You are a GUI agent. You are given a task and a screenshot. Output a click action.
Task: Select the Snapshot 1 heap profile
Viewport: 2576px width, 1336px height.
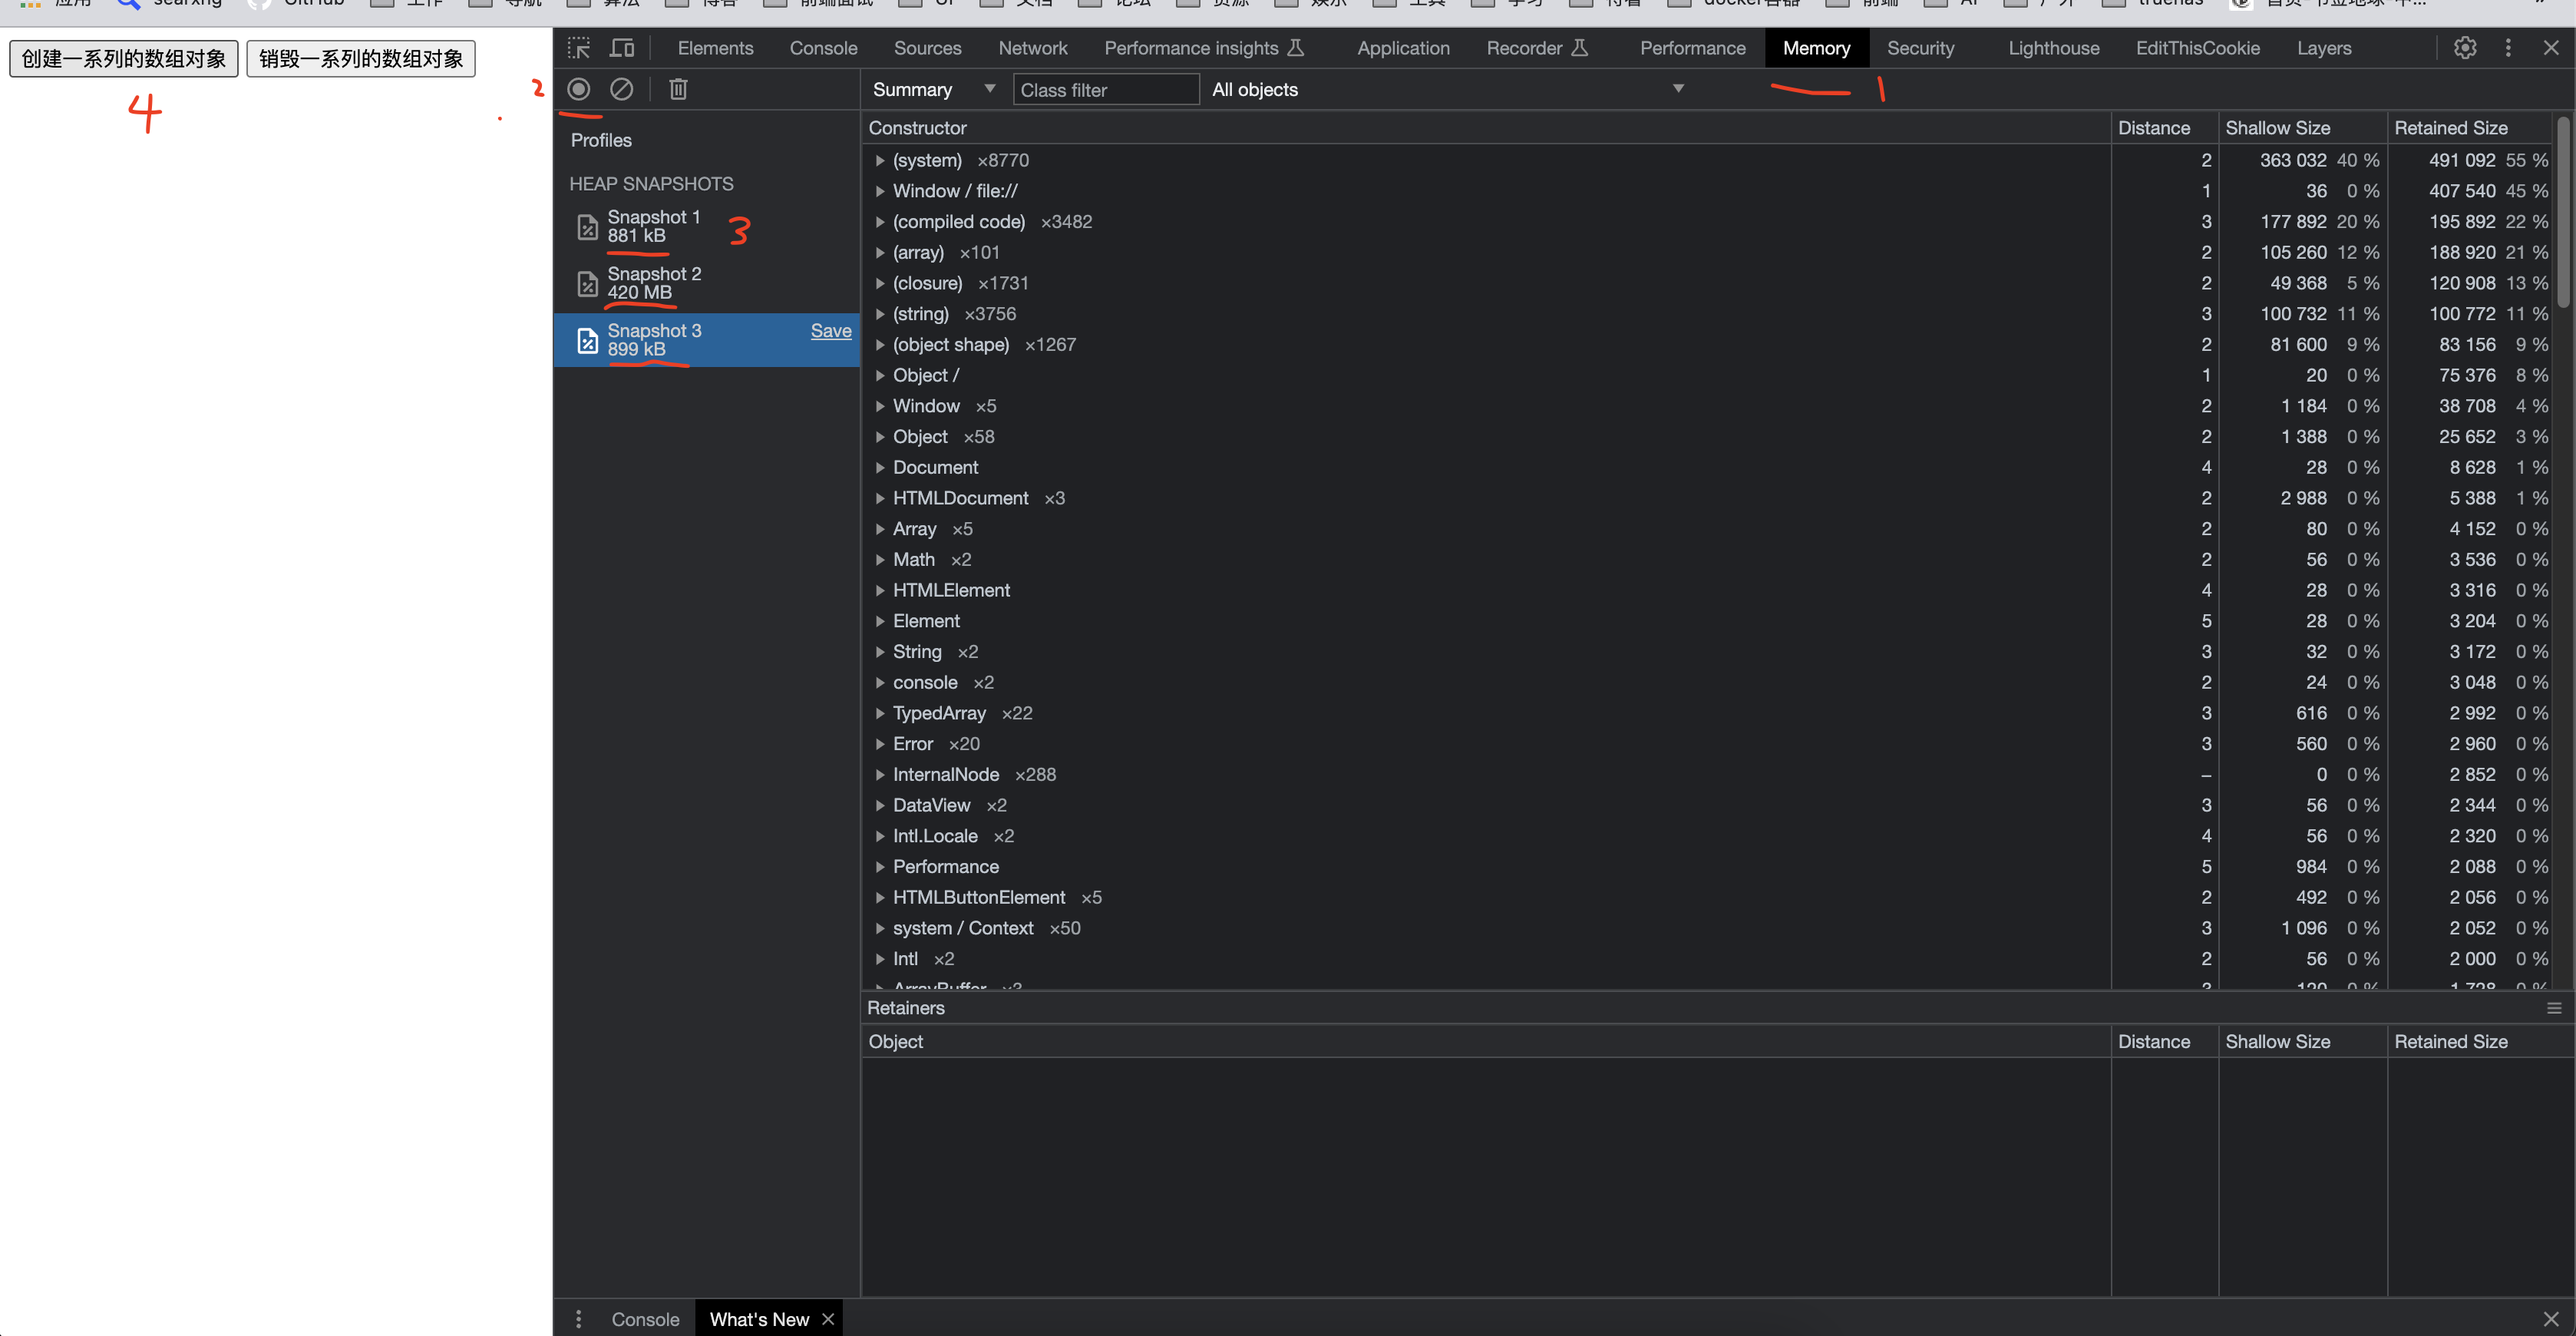pos(654,226)
